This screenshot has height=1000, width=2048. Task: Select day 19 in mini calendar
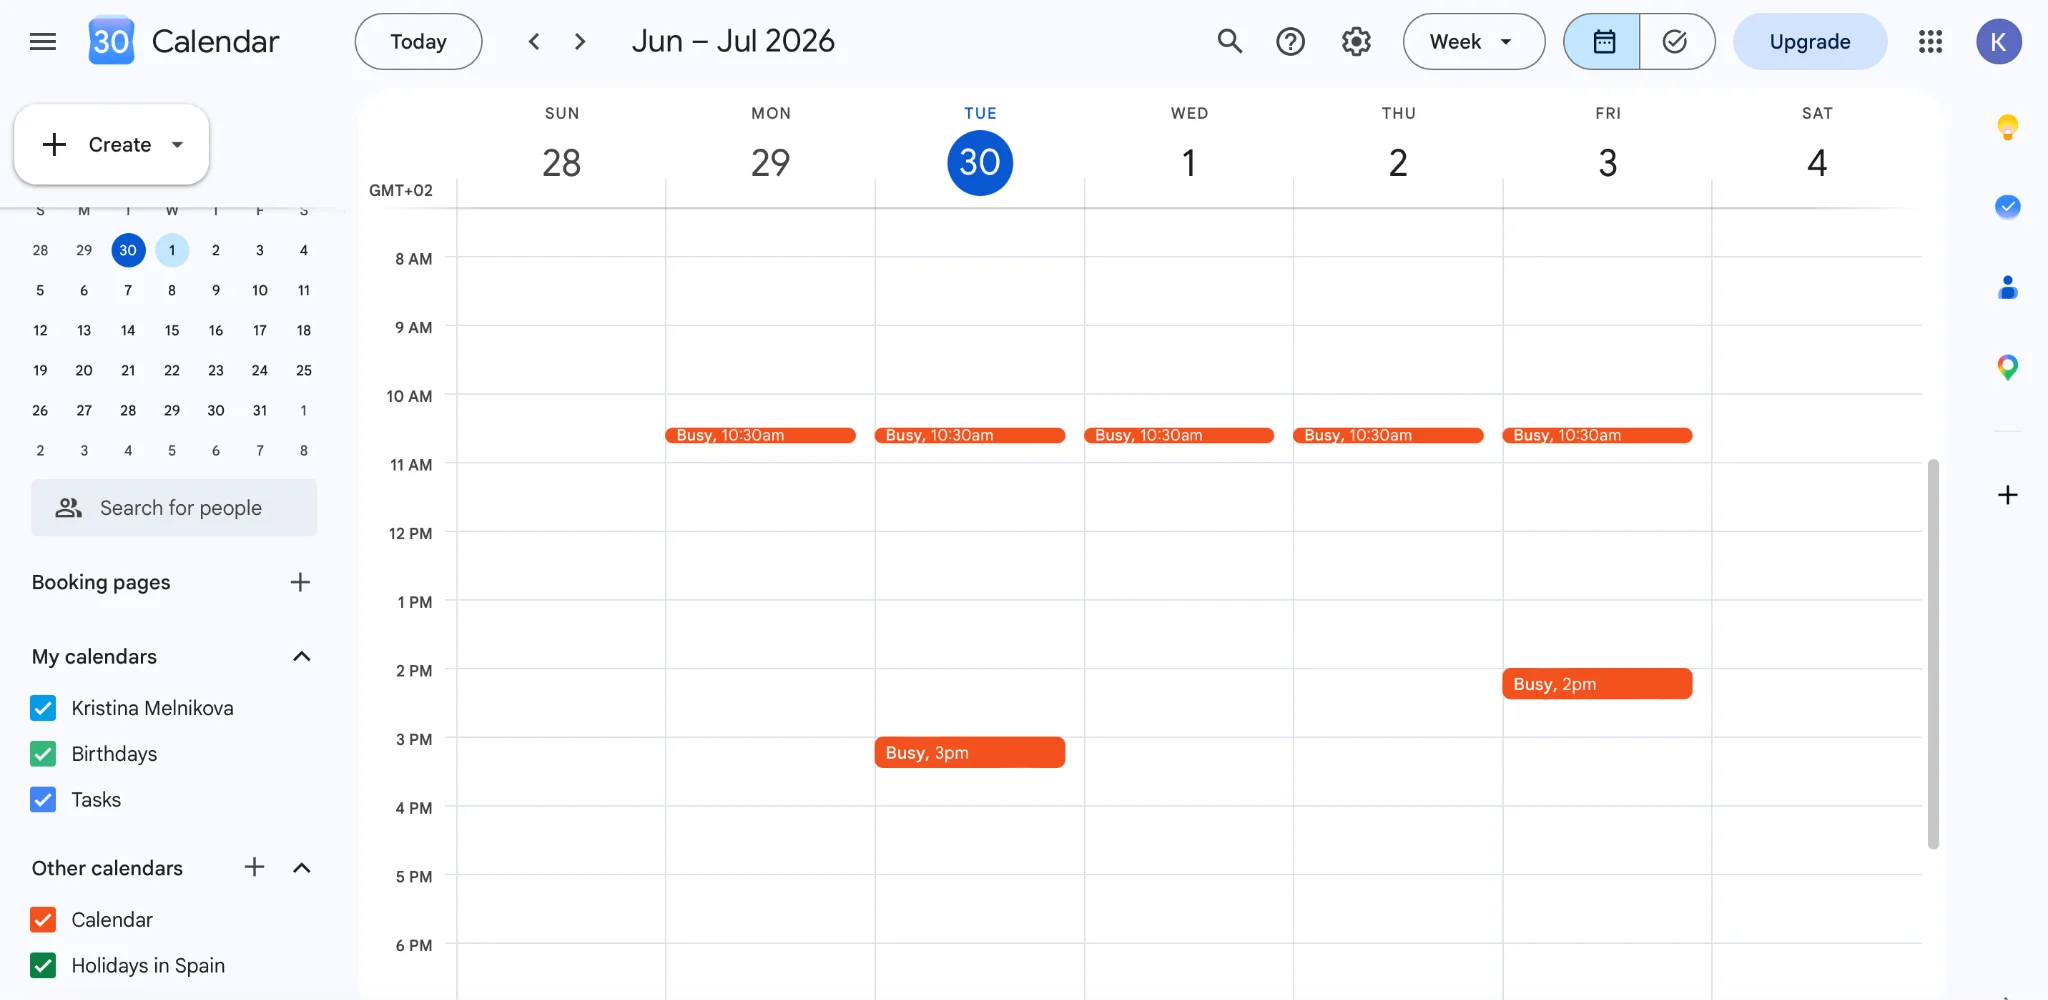[40, 370]
